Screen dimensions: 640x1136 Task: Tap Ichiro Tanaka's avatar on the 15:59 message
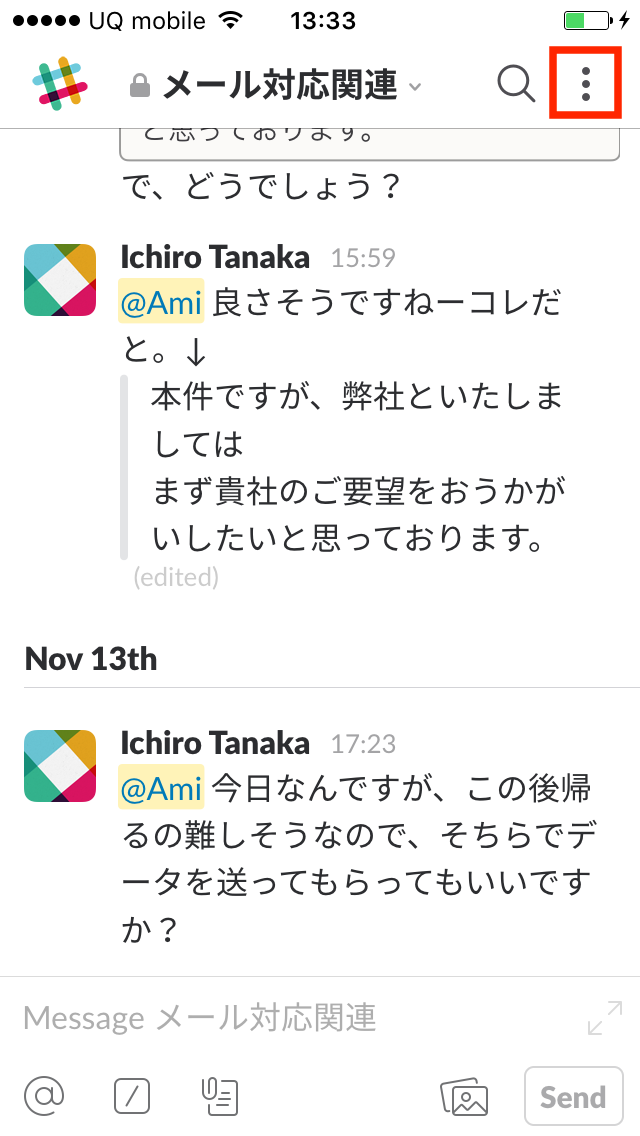pos(59,280)
